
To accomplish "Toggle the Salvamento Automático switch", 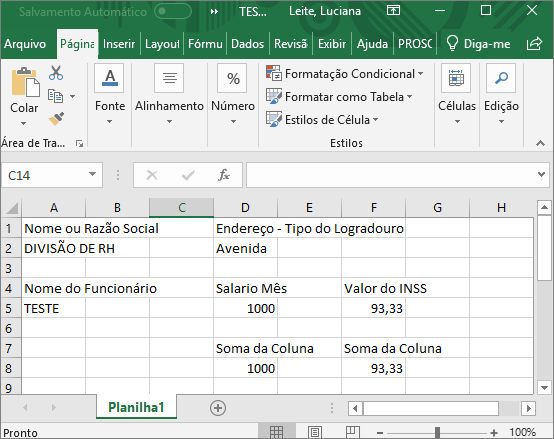I will [173, 11].
